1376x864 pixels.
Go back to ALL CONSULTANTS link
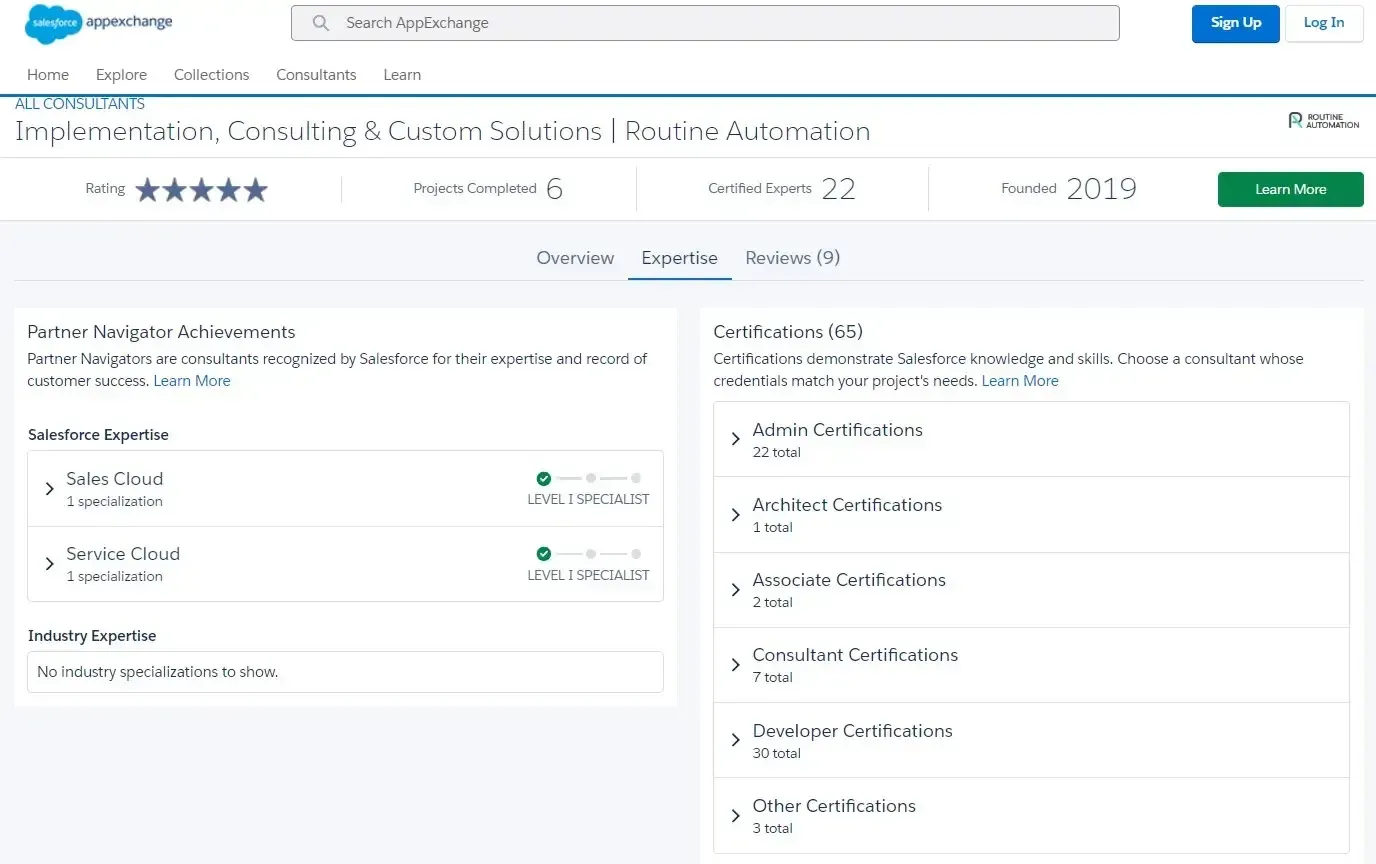point(80,104)
